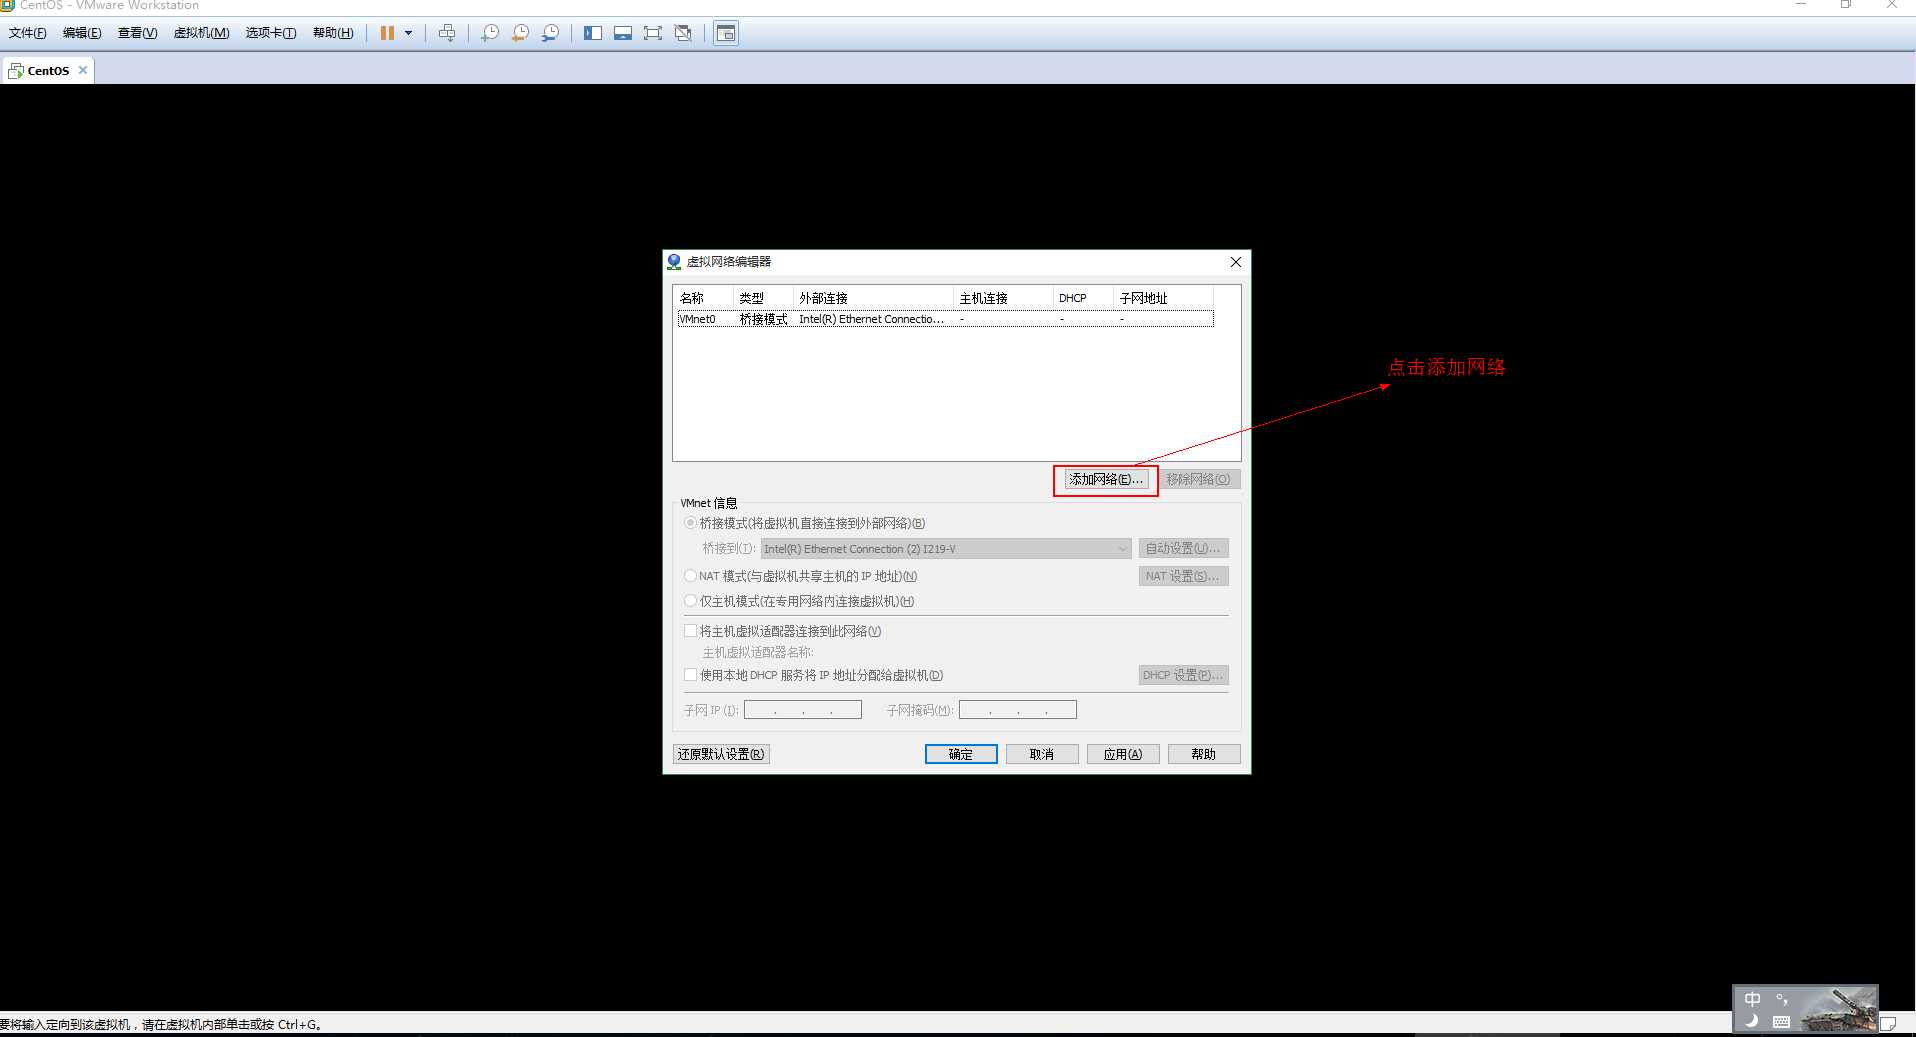Open the 编辑(E) menu
Image resolution: width=1916 pixels, height=1037 pixels.
82,33
